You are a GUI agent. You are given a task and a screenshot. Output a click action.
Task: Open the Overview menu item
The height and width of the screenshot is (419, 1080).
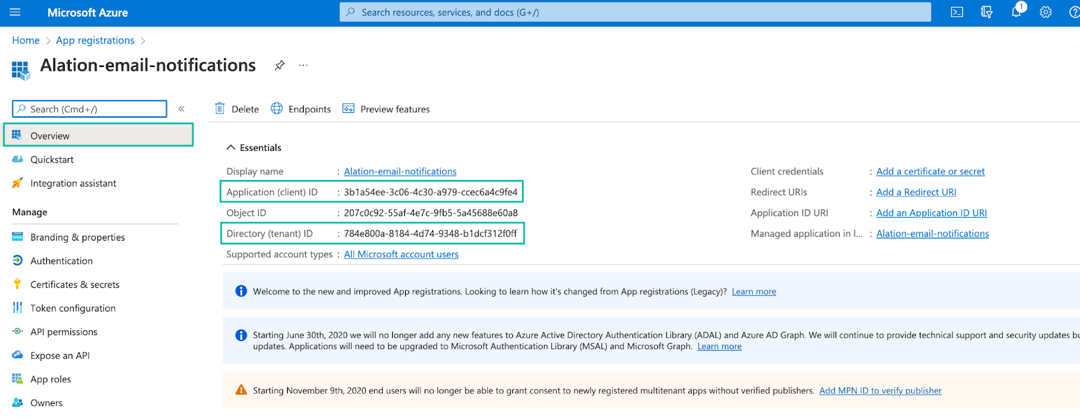click(x=98, y=136)
